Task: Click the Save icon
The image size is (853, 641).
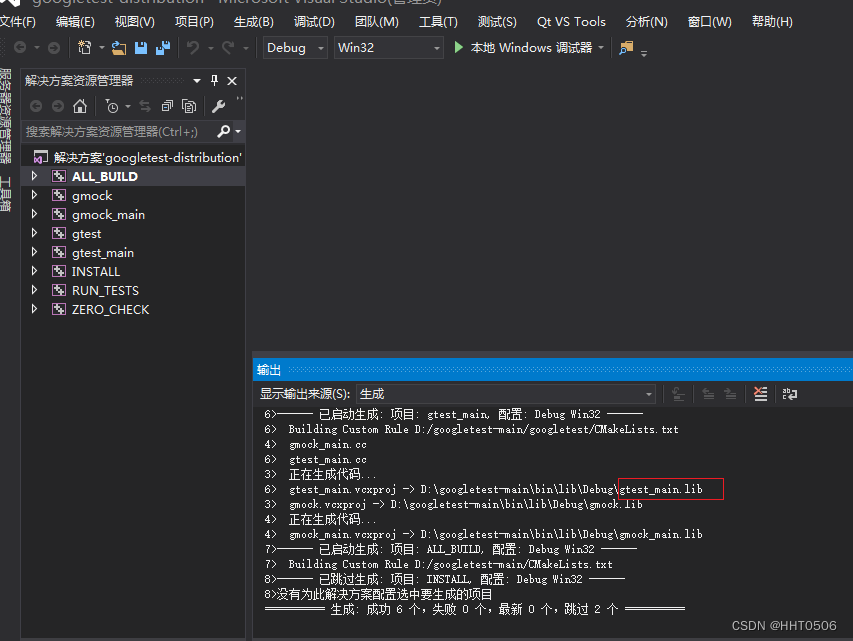Action: (x=141, y=48)
